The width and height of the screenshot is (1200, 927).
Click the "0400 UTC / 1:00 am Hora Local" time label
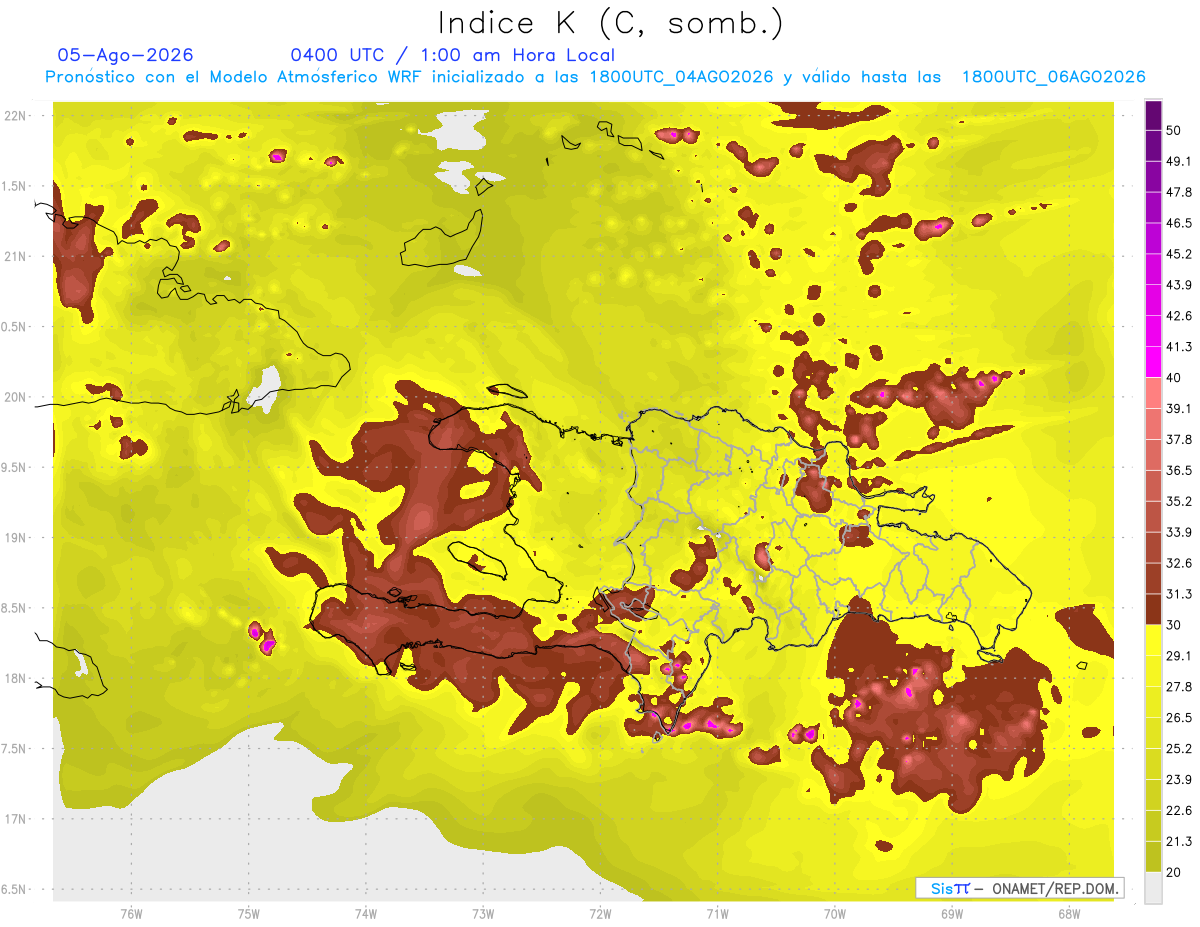452,55
